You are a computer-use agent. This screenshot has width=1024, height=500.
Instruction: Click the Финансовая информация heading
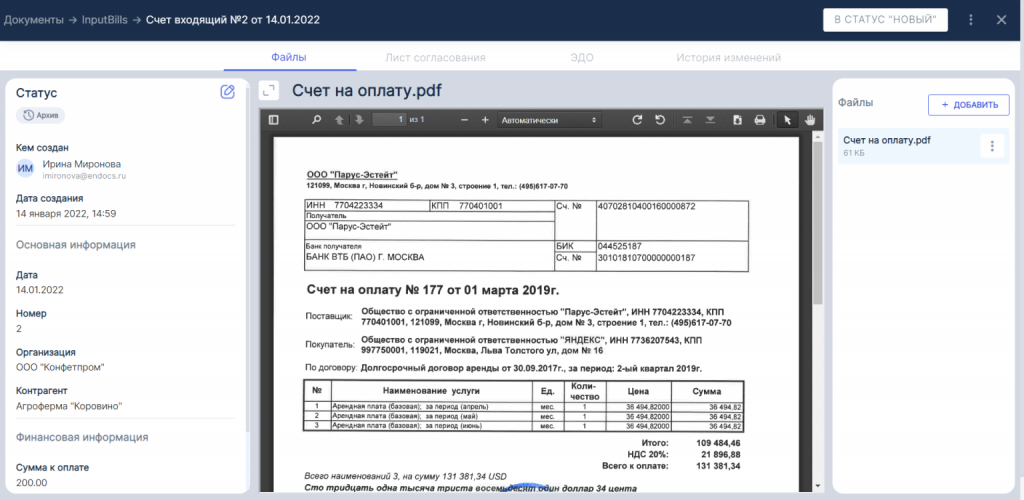[82, 437]
